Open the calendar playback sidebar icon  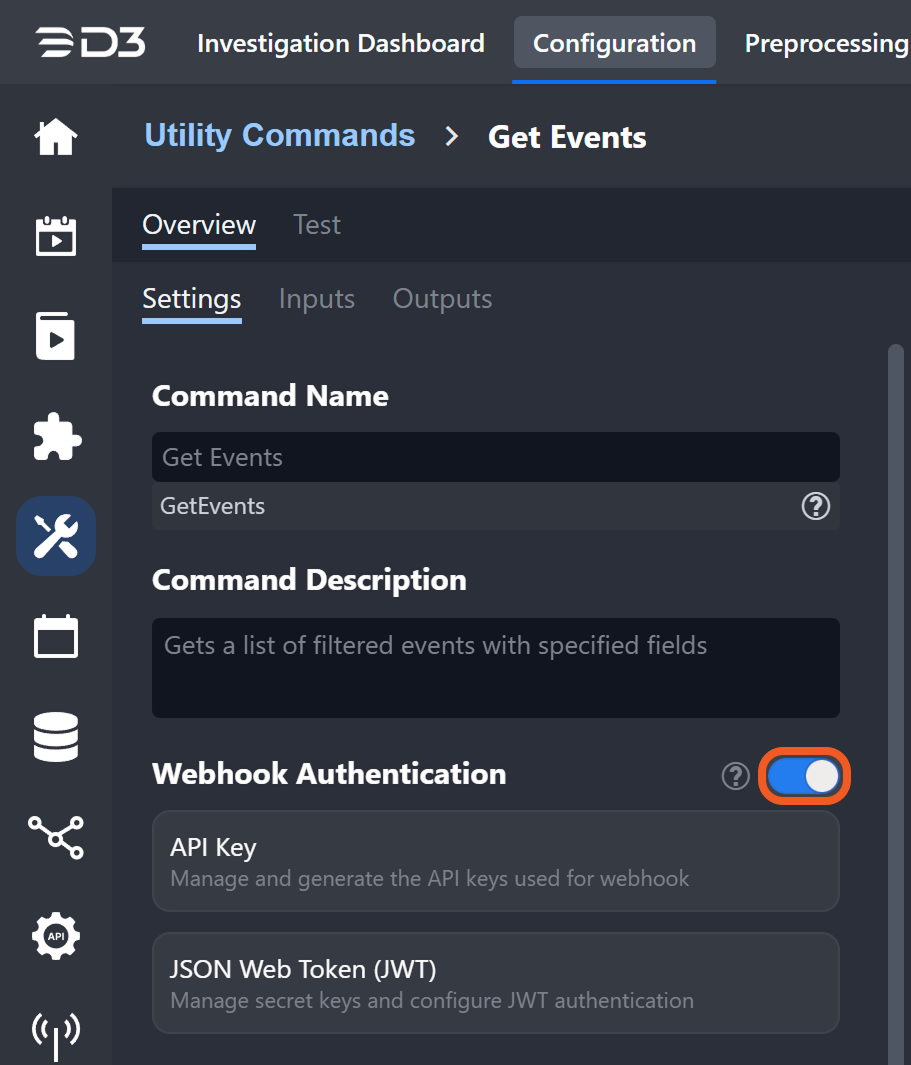coord(56,236)
